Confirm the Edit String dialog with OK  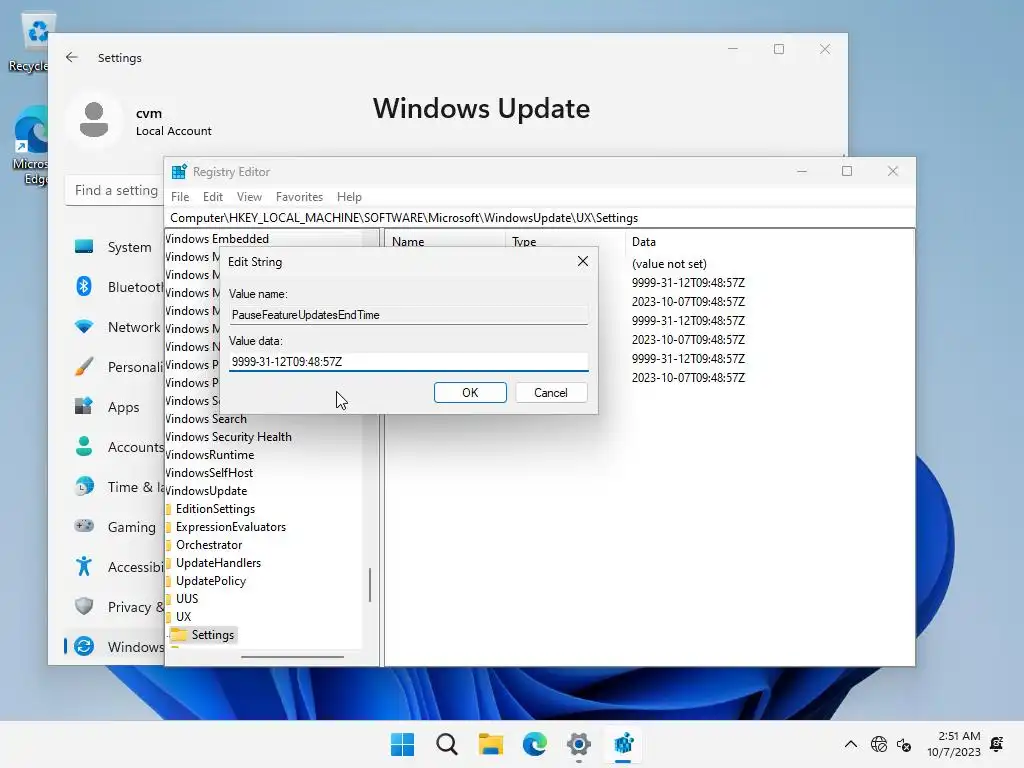tap(470, 392)
